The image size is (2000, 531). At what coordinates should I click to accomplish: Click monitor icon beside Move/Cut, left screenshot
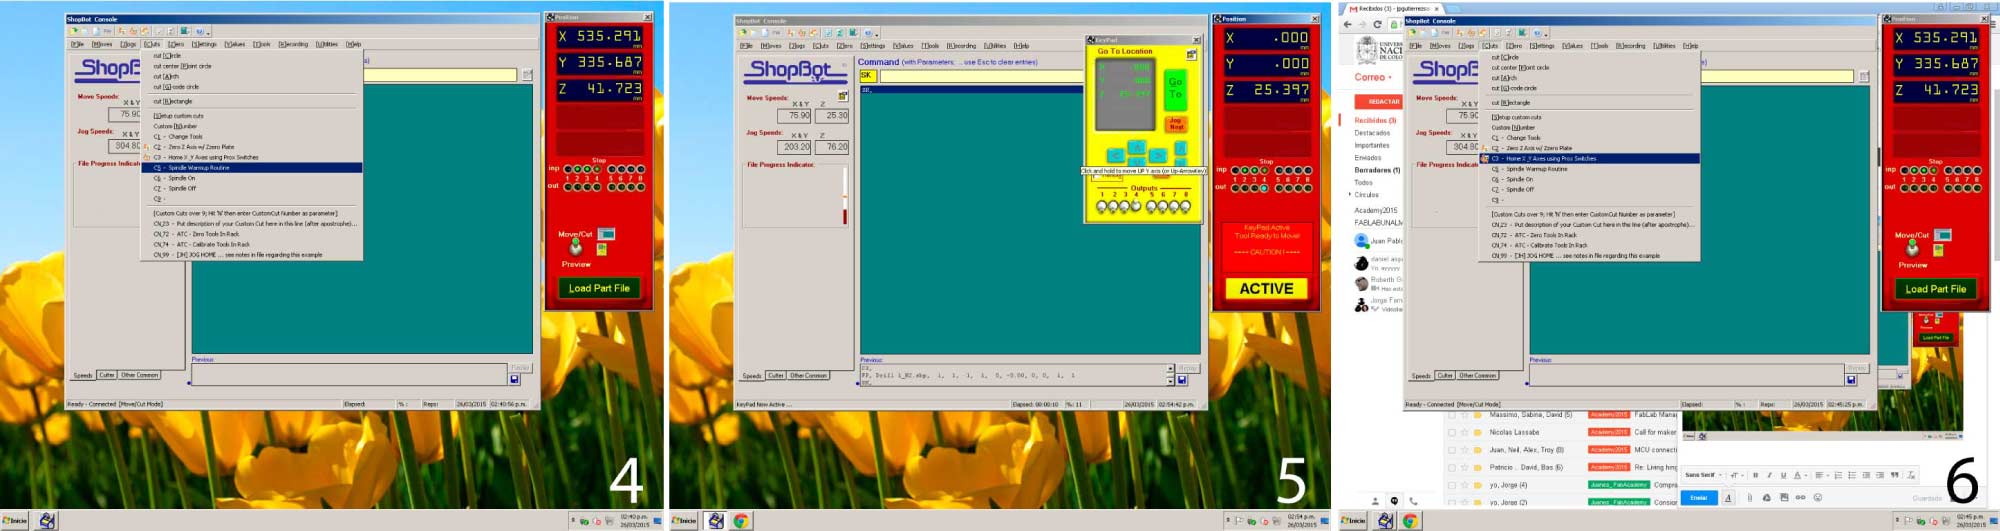click(x=606, y=234)
